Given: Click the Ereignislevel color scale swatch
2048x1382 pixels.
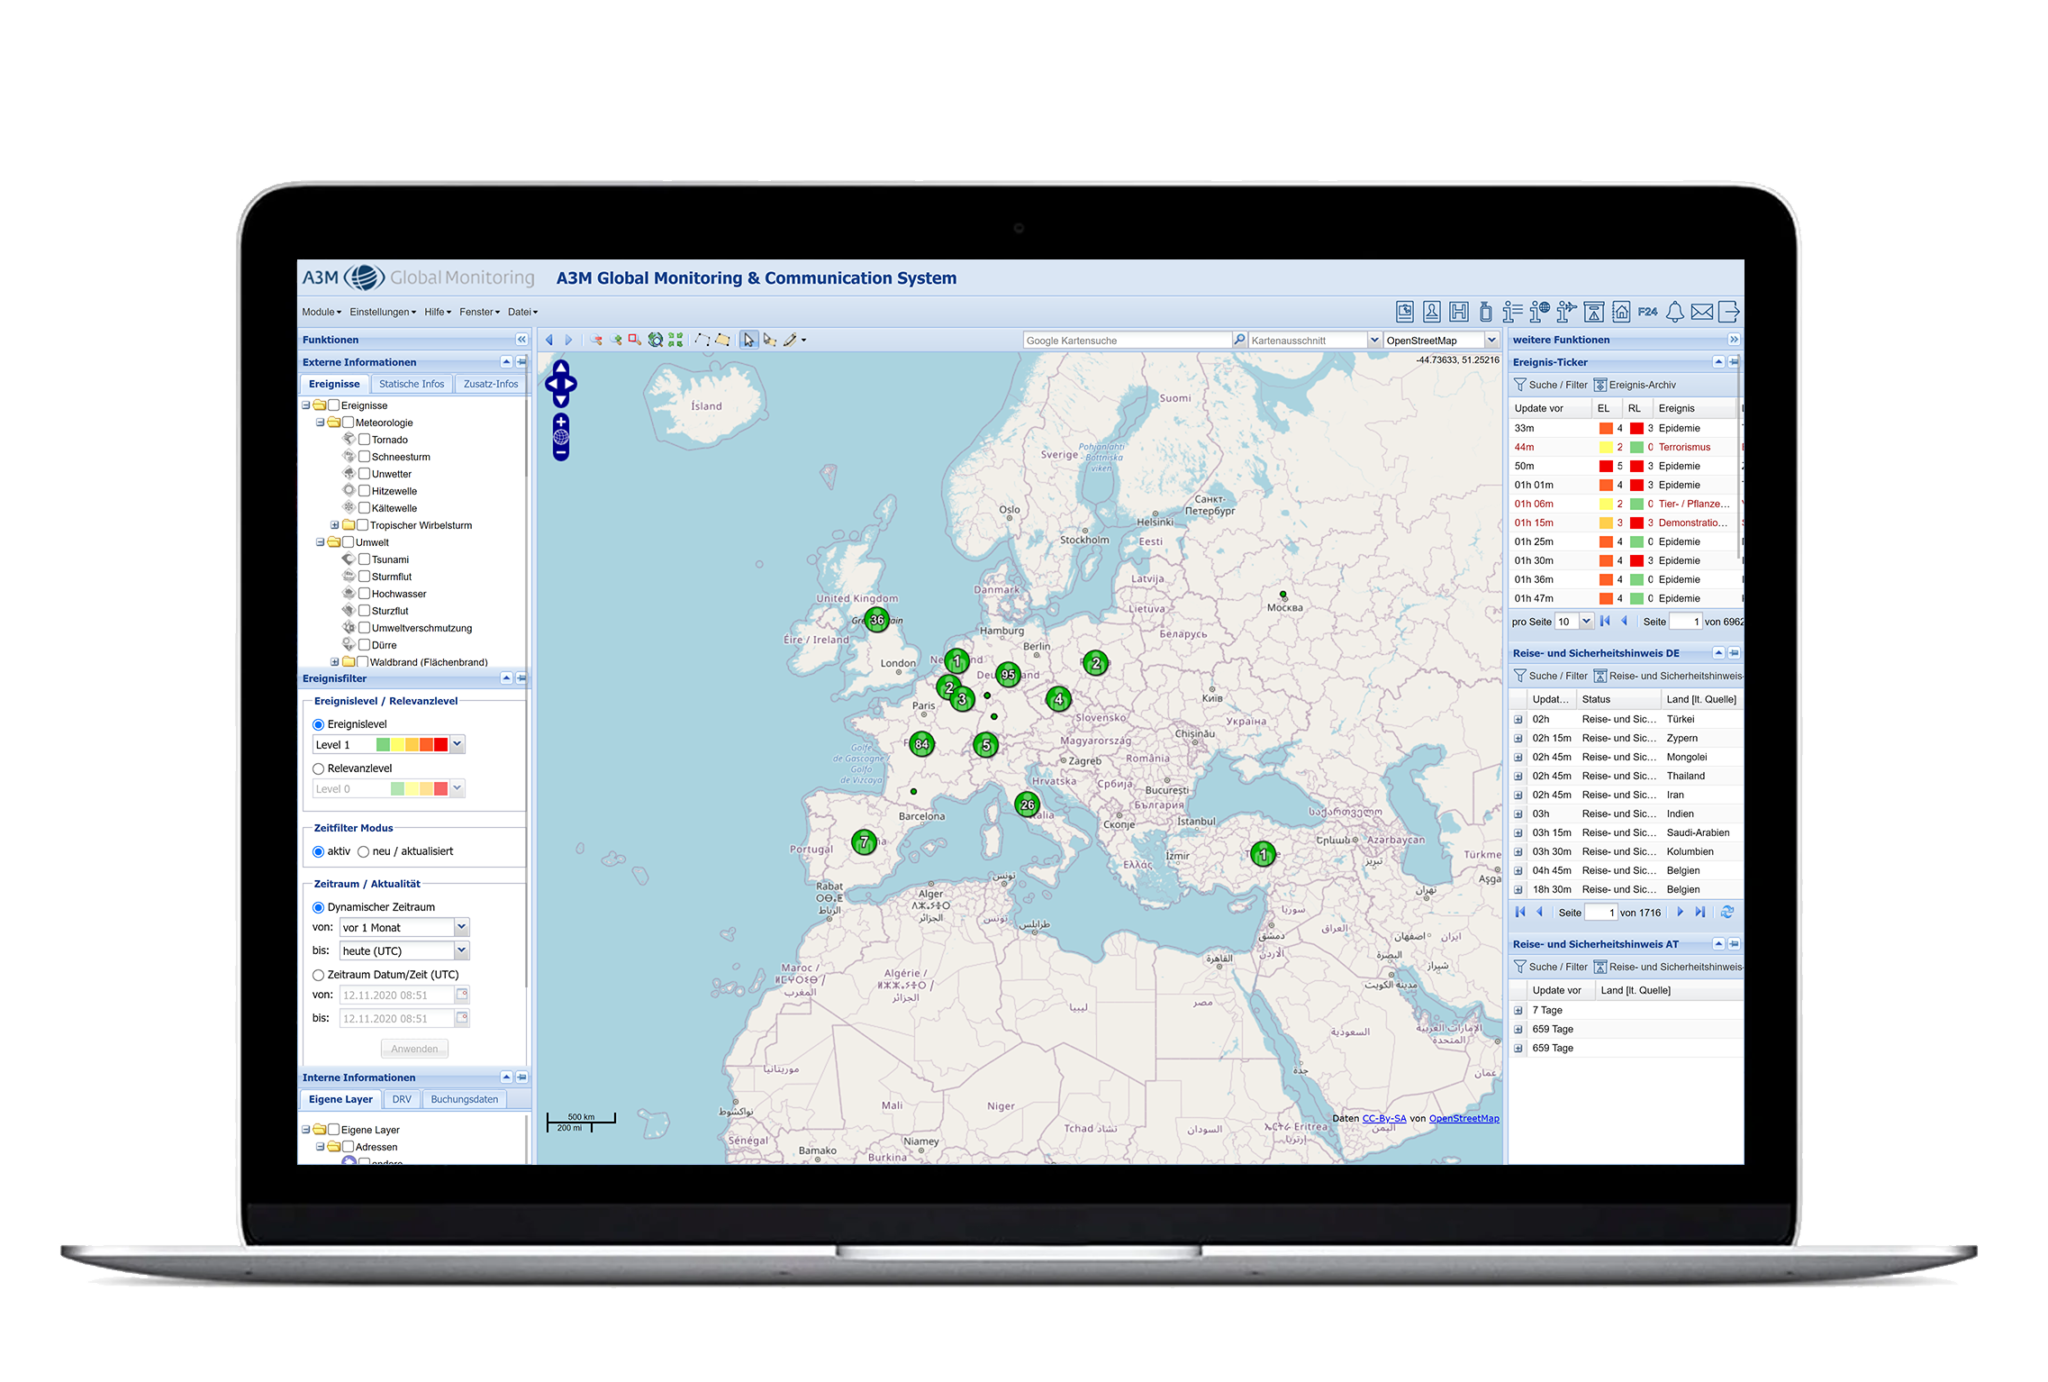Looking at the screenshot, I should (x=411, y=745).
